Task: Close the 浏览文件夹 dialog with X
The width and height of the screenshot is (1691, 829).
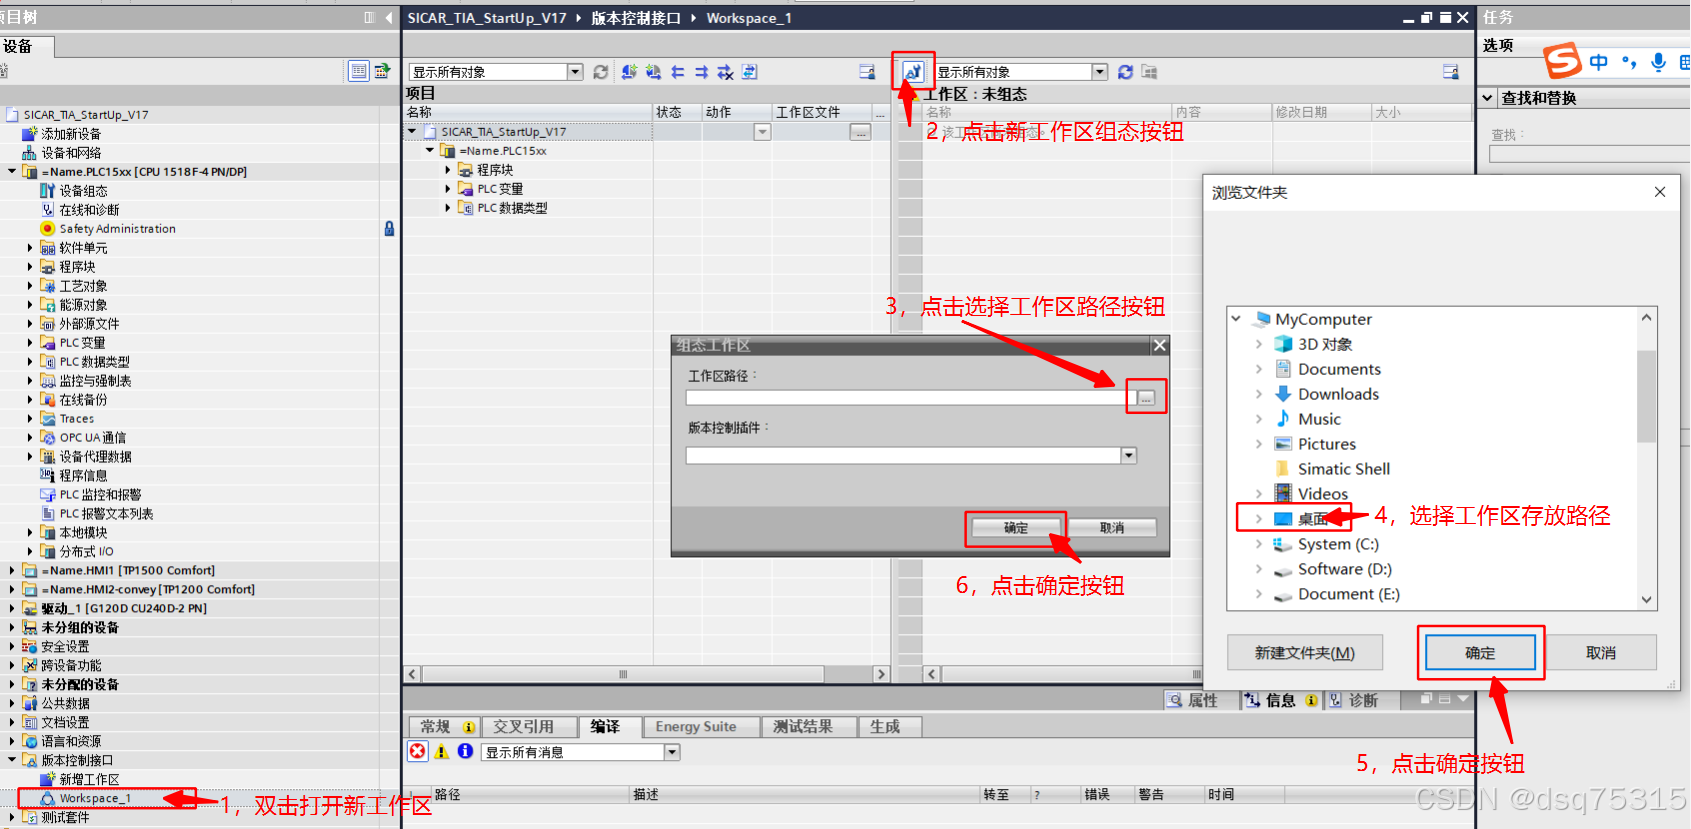Action: [x=1660, y=192]
